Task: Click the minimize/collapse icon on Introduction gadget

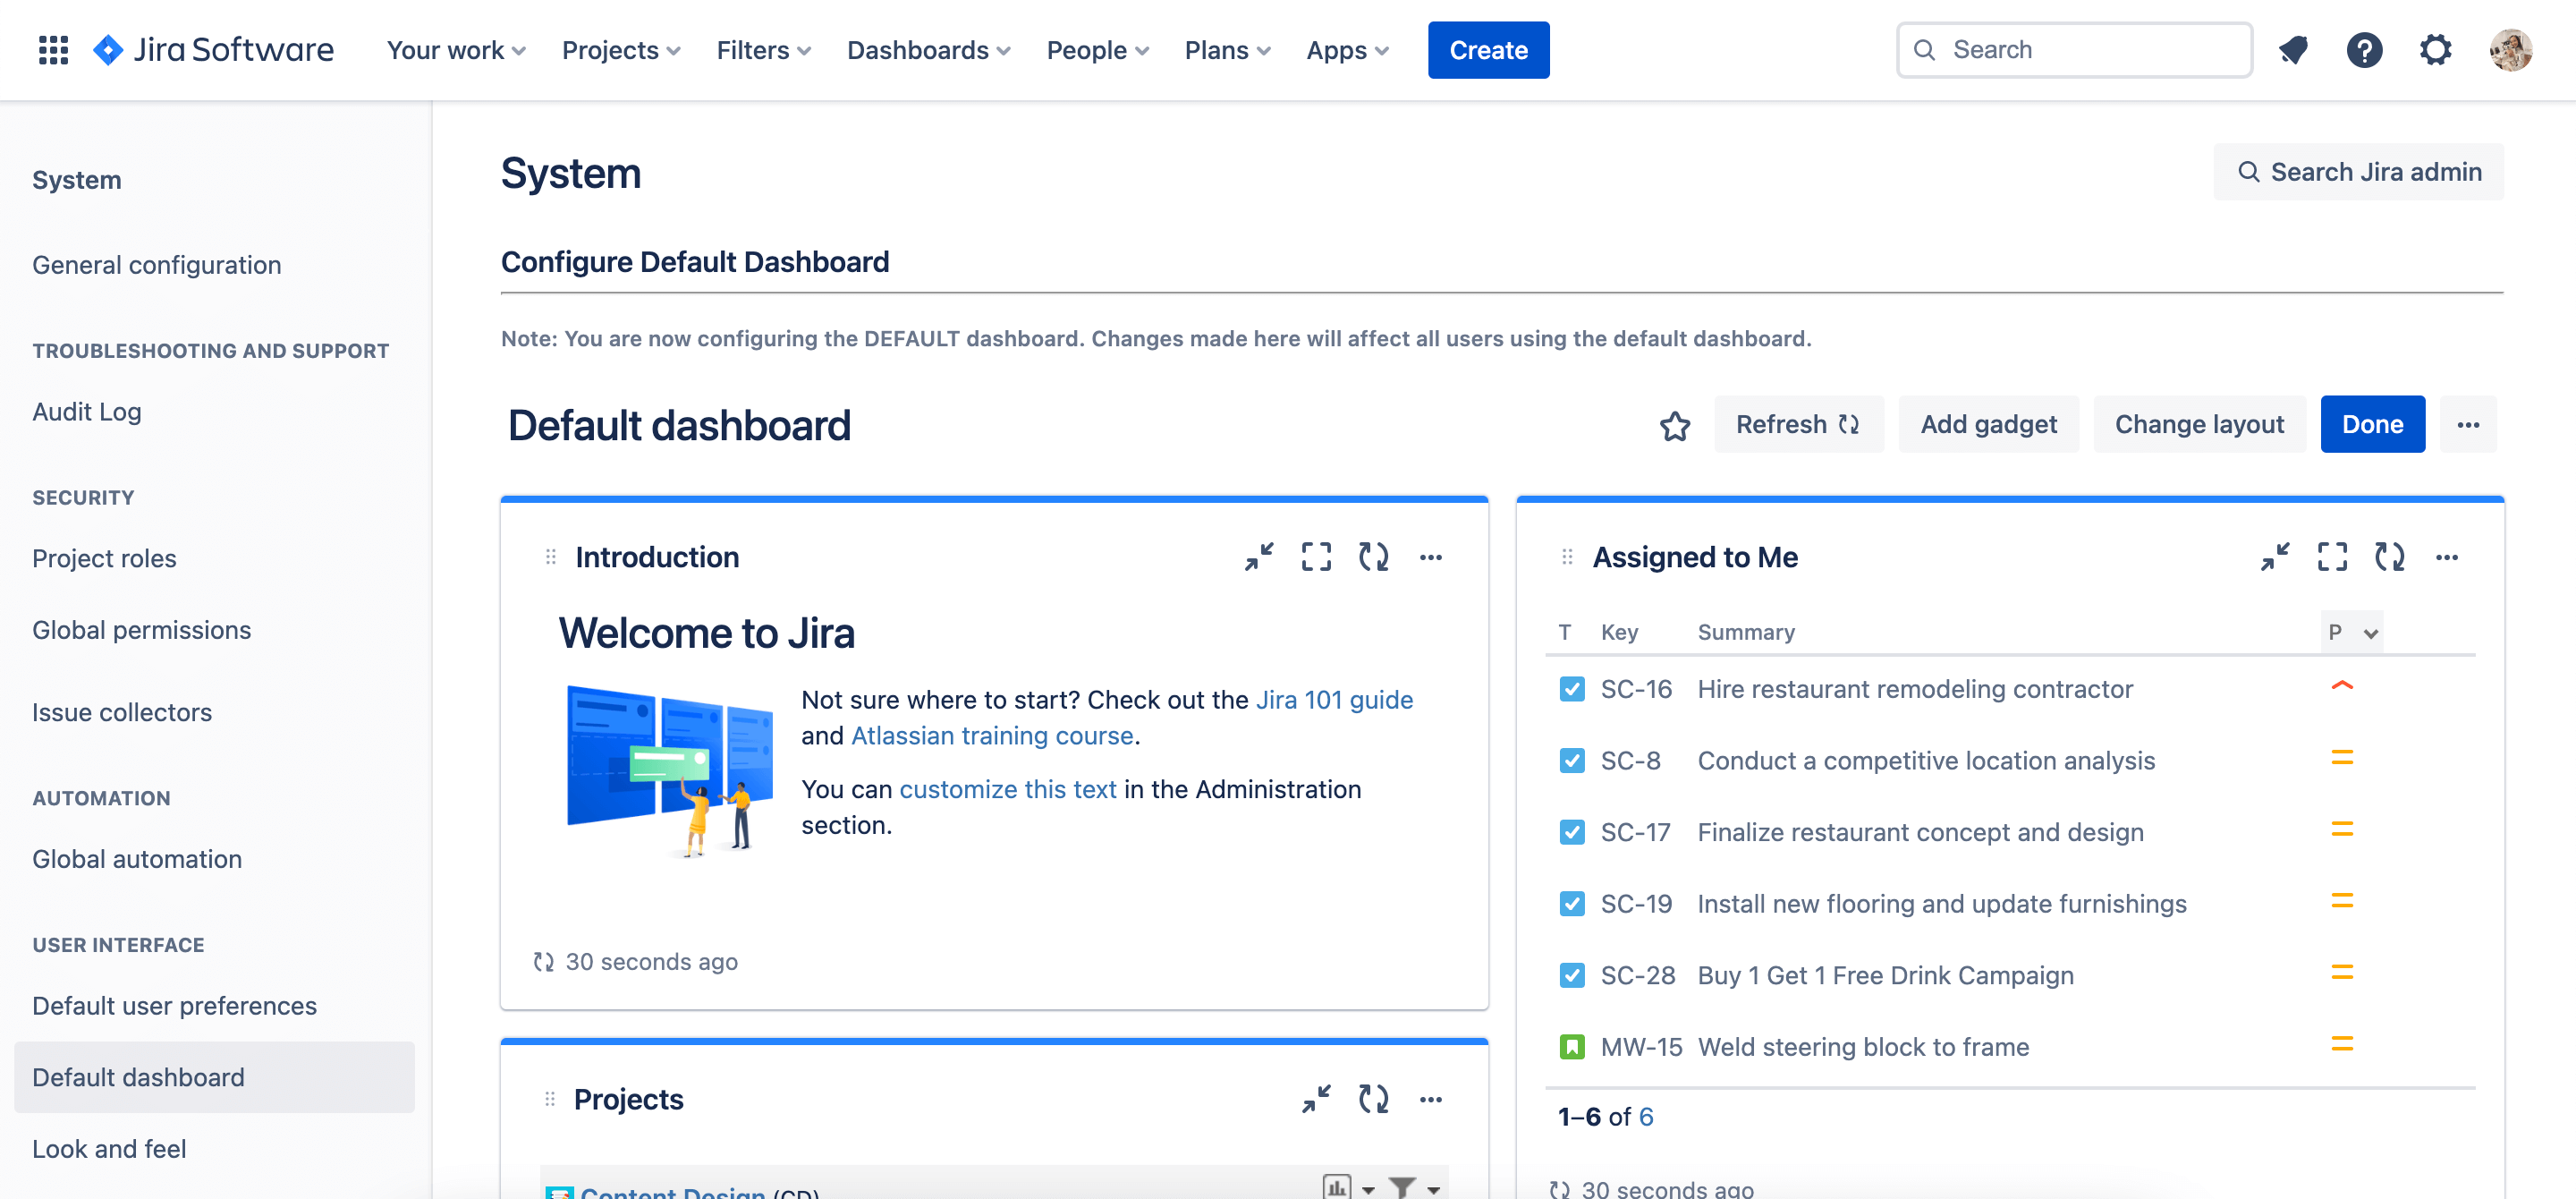Action: point(1258,557)
